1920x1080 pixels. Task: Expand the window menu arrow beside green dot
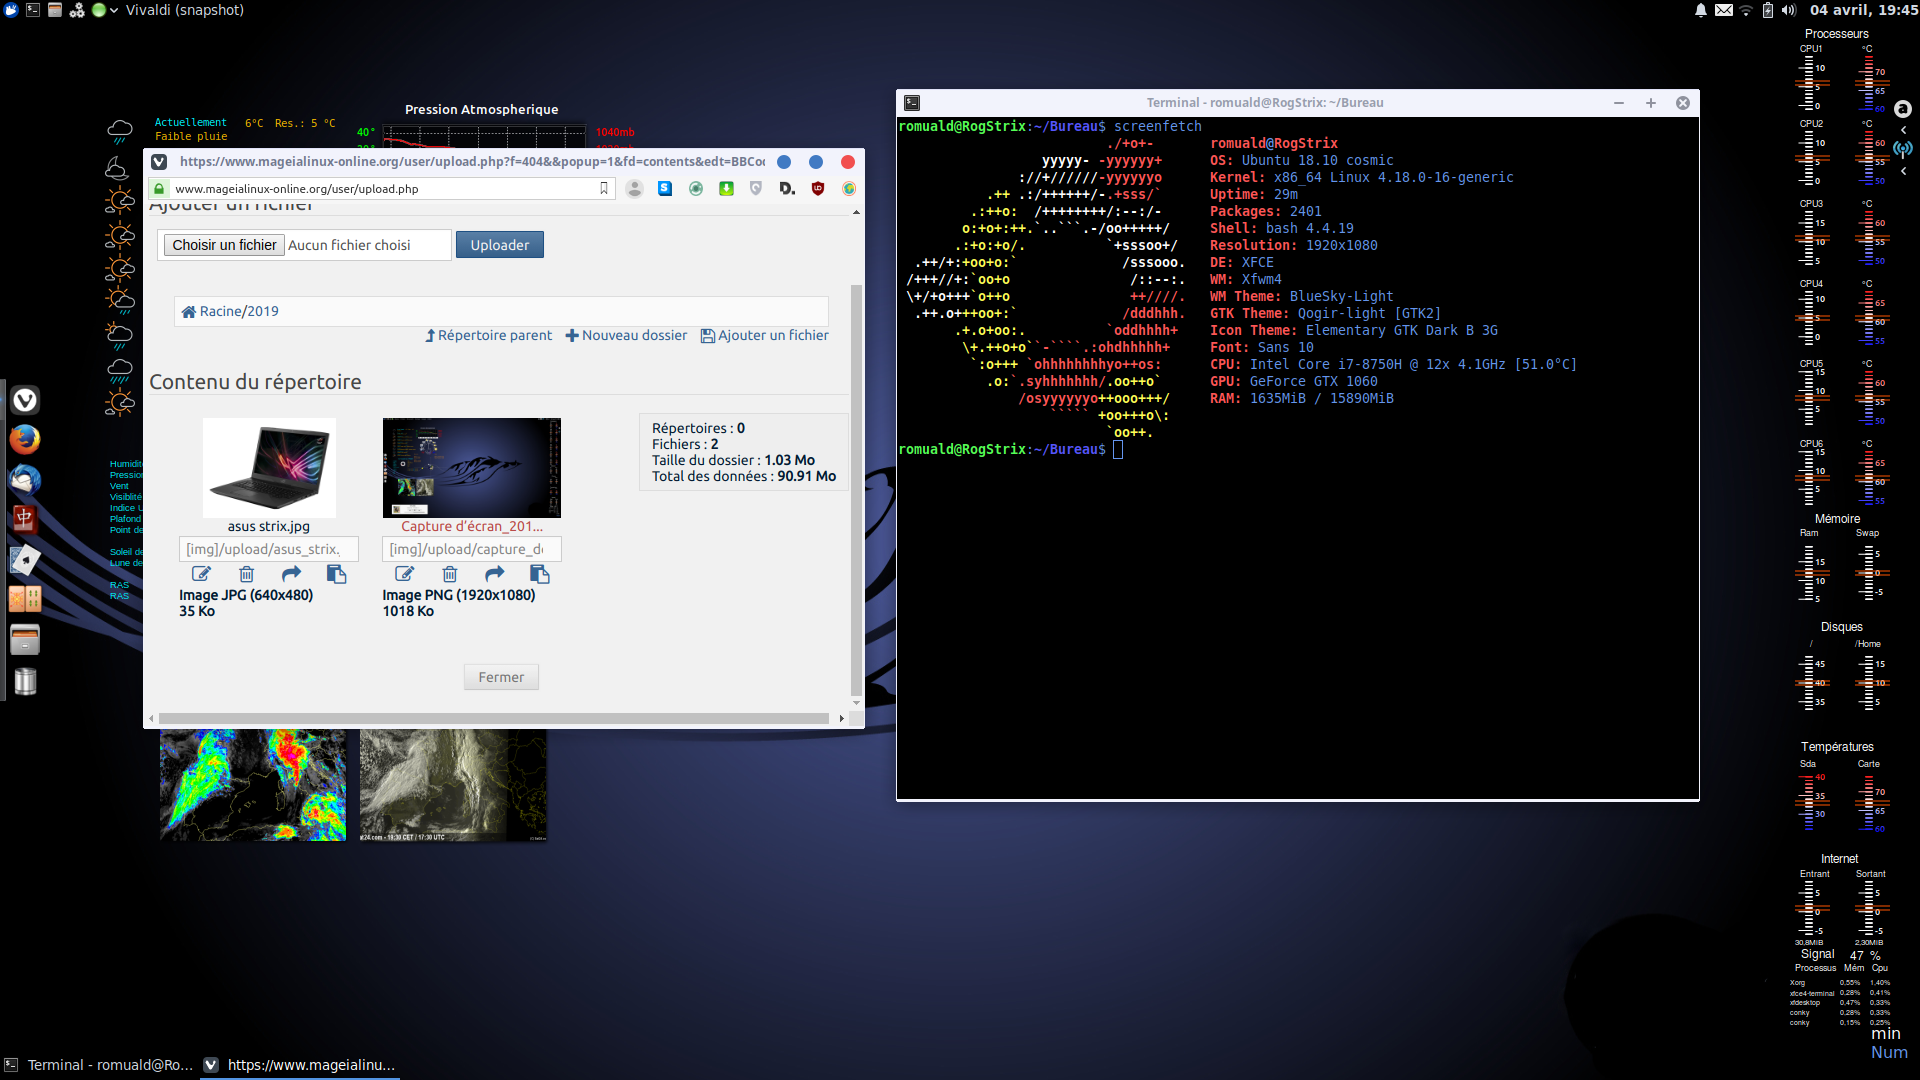coord(114,10)
